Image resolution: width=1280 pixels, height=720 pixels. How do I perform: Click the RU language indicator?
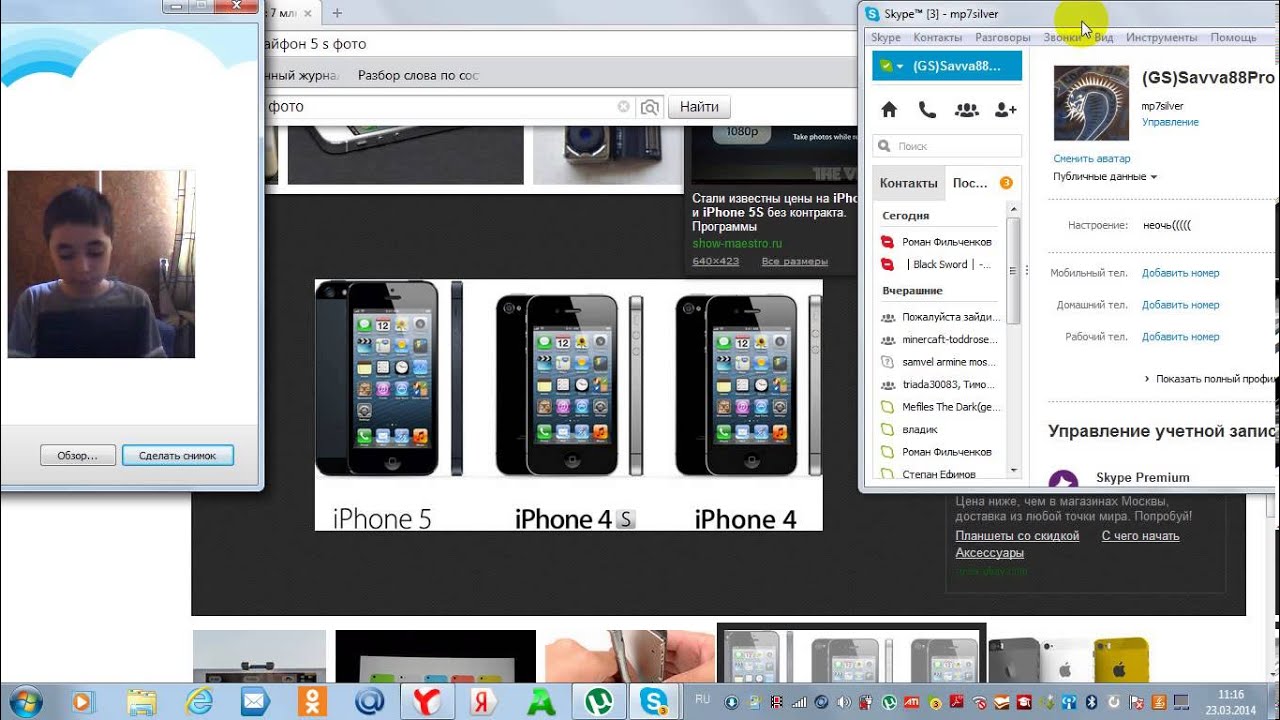[702, 700]
